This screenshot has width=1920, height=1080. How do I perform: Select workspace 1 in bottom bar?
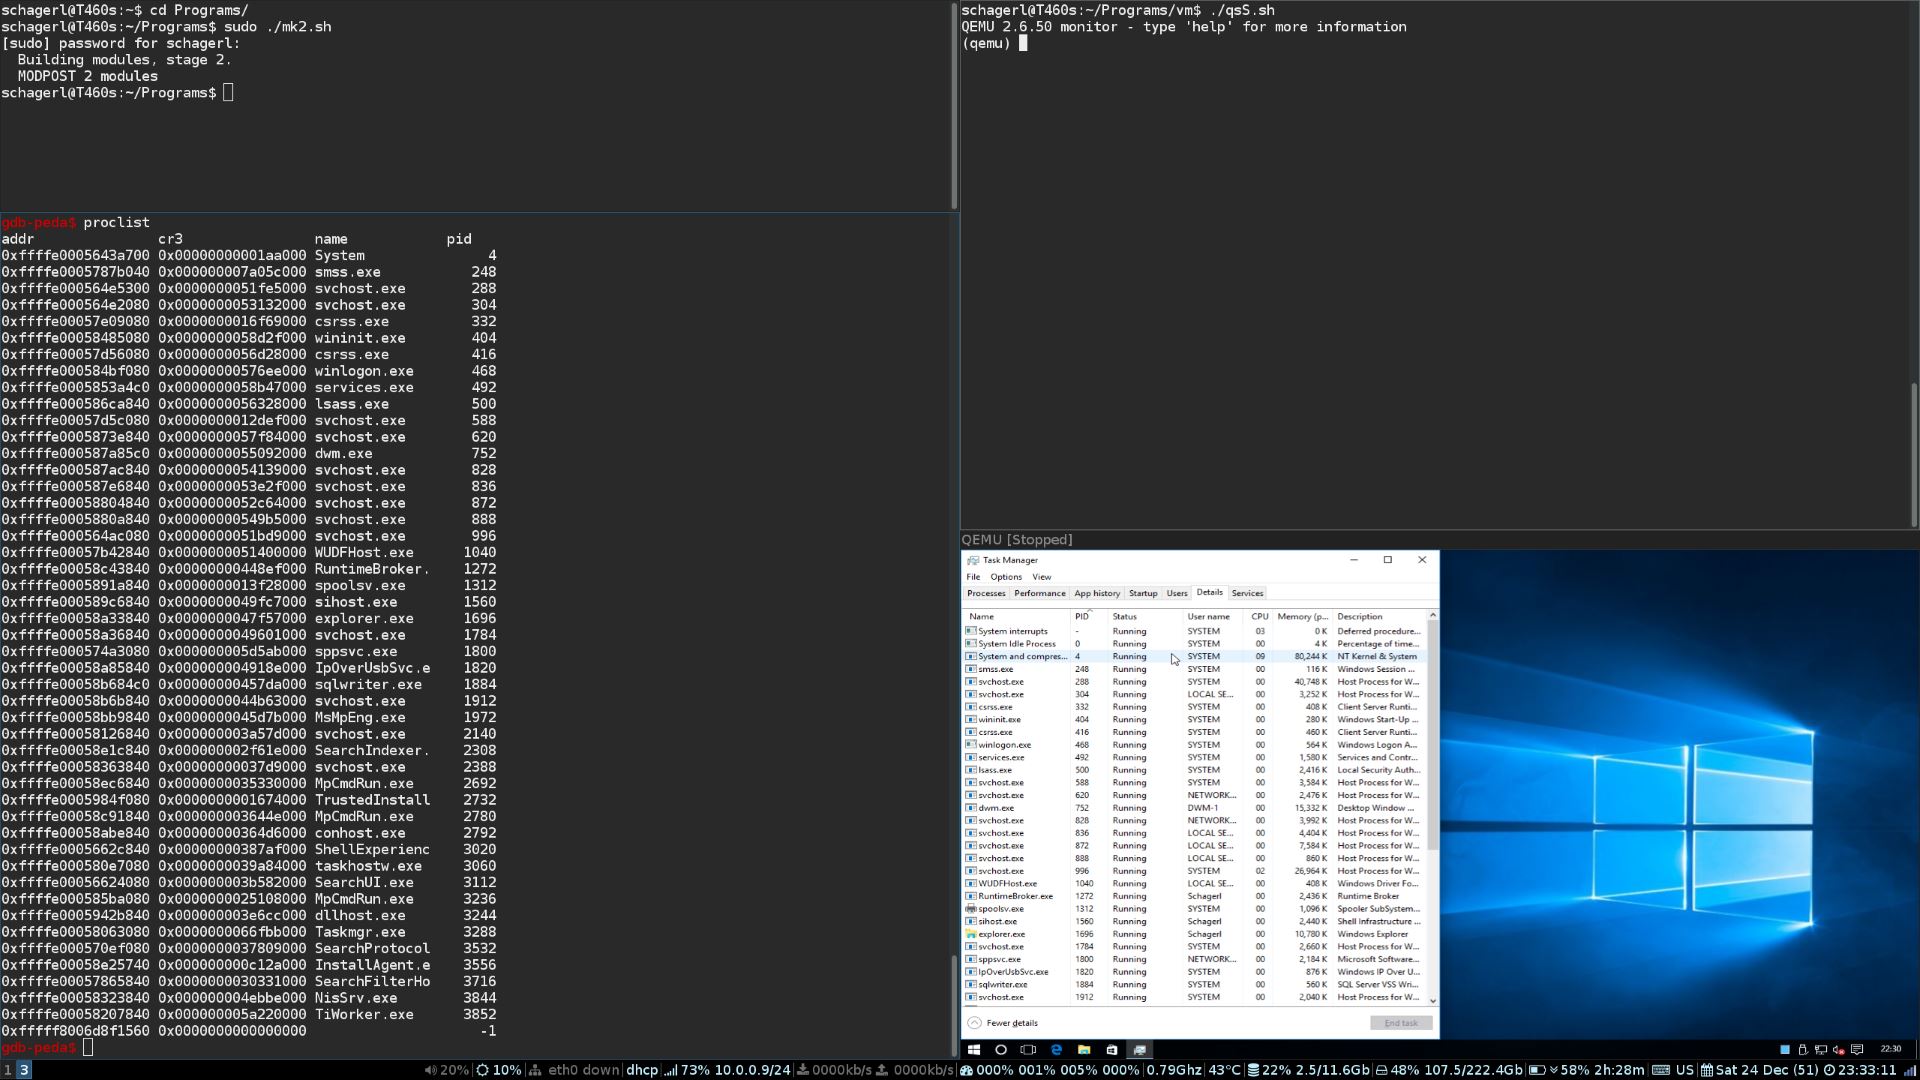click(8, 1070)
